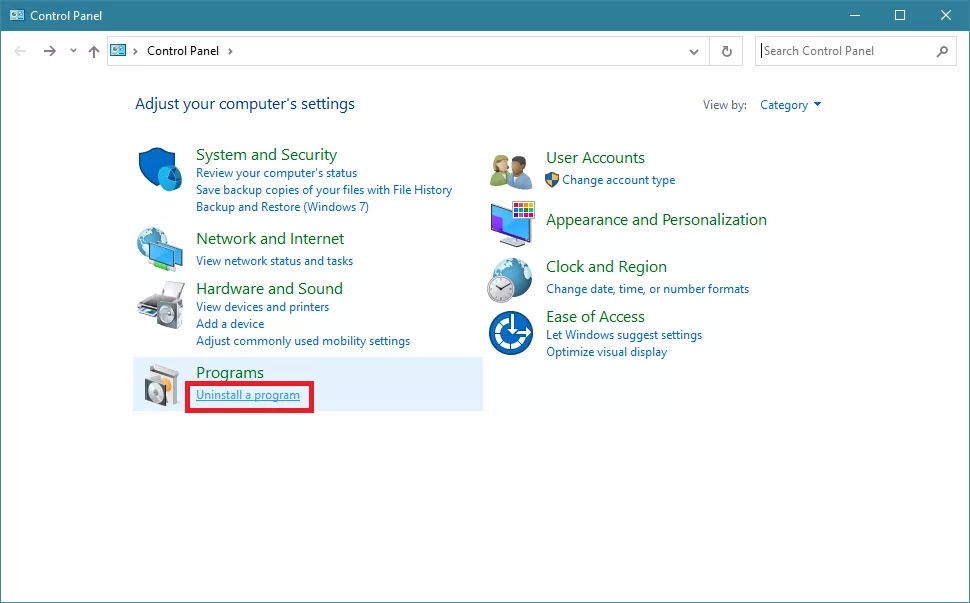This screenshot has width=970, height=603.
Task: Click the Clock and Region icon
Action: pyautogui.click(x=510, y=280)
